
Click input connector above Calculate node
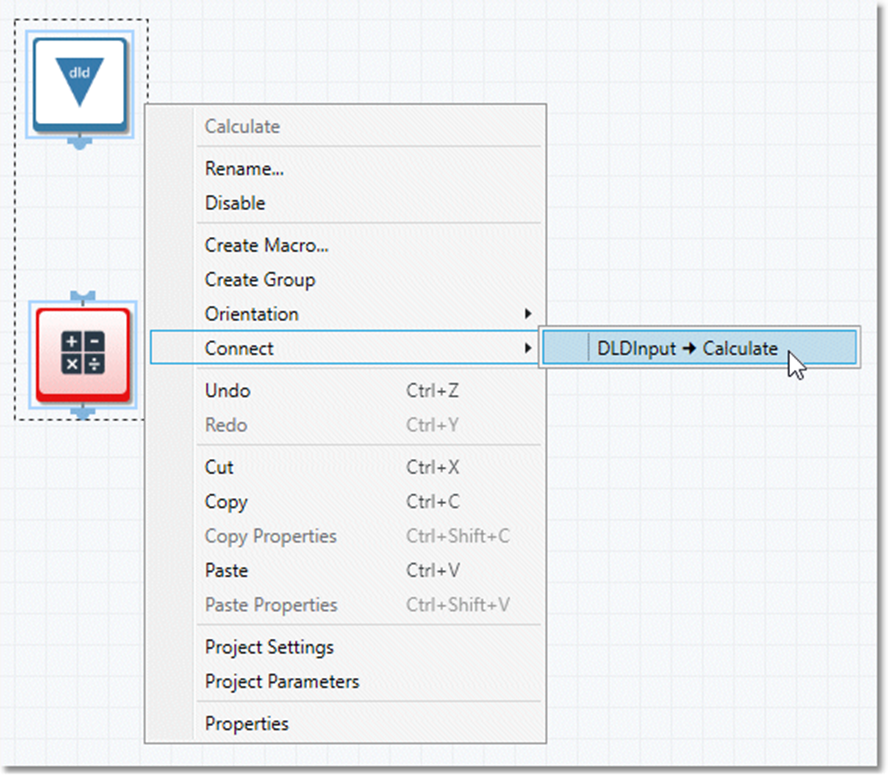click(83, 297)
